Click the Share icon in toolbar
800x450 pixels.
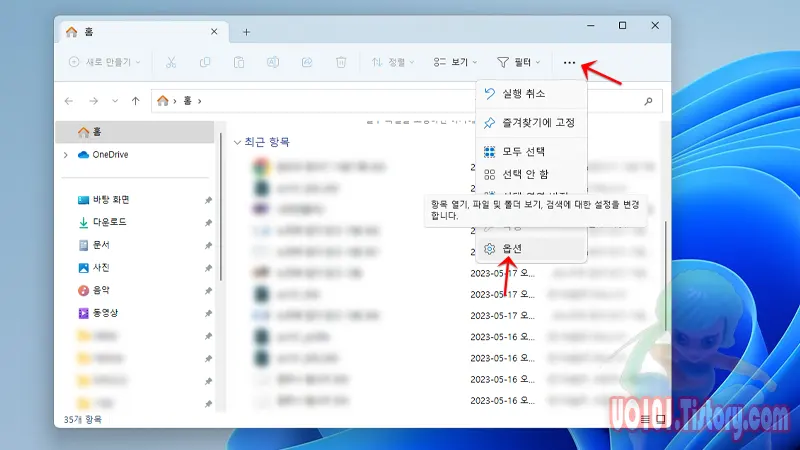tap(307, 62)
